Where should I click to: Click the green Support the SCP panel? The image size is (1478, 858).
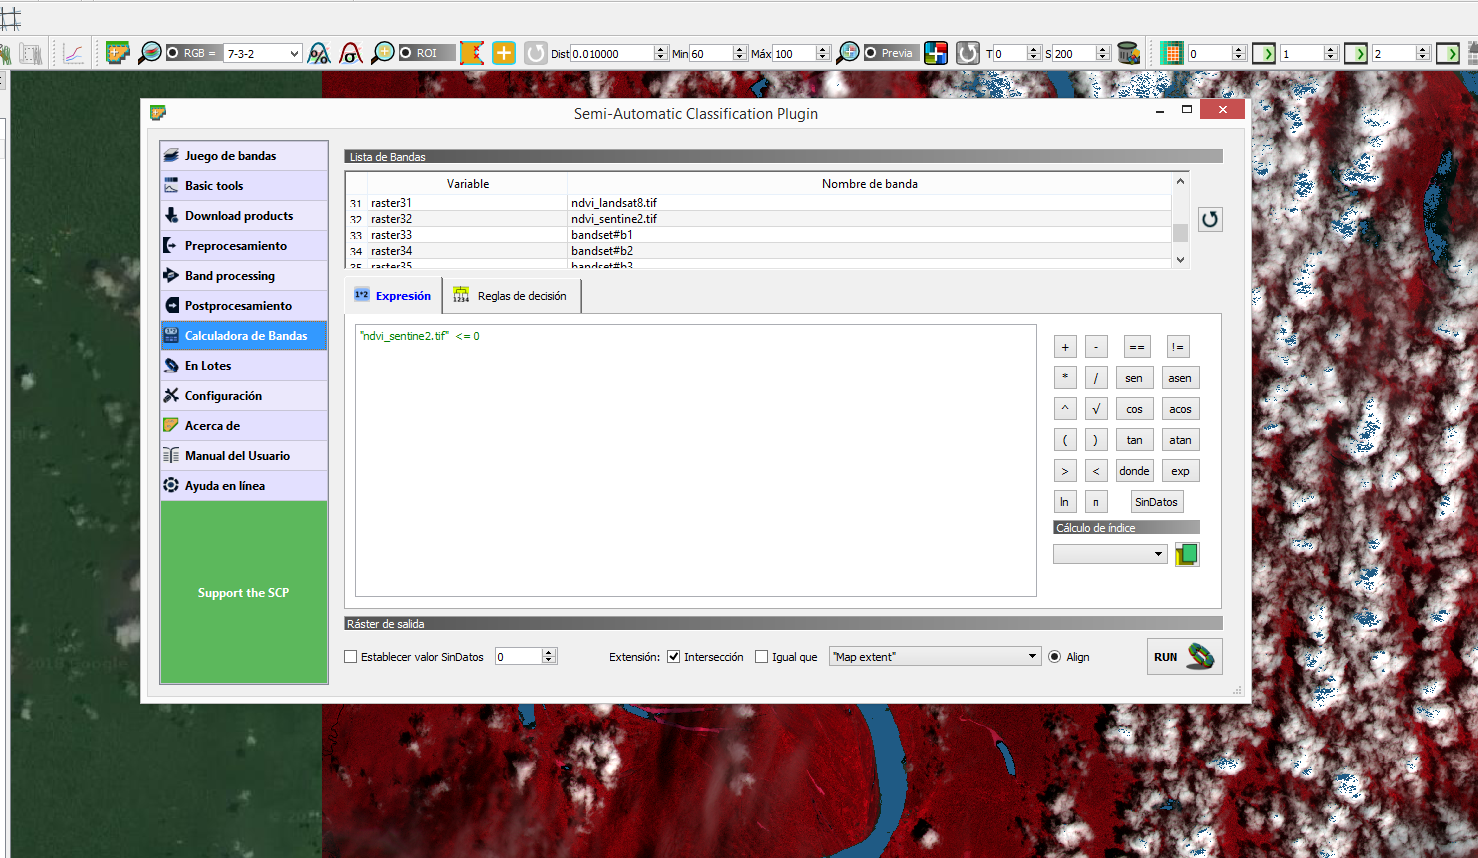pos(244,592)
